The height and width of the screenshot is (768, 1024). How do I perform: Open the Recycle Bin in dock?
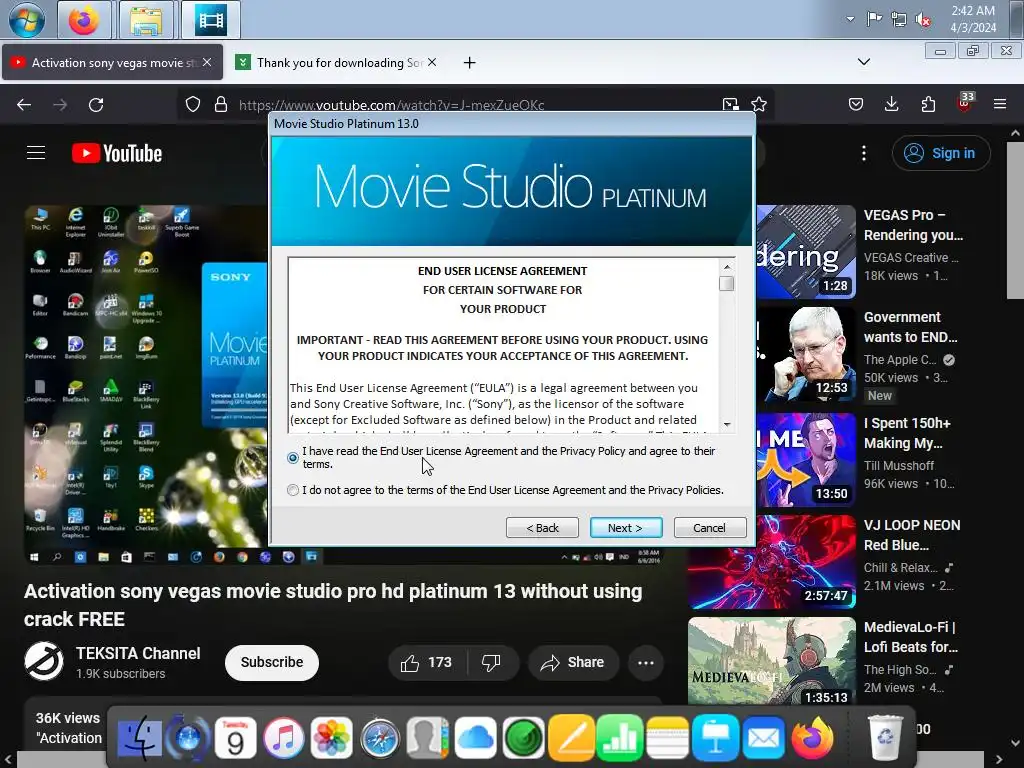coord(885,738)
